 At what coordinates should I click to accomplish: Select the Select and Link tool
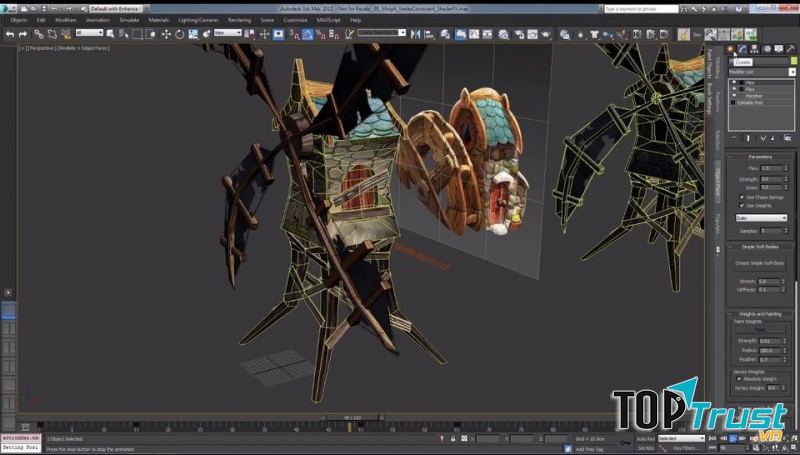tap(39, 33)
